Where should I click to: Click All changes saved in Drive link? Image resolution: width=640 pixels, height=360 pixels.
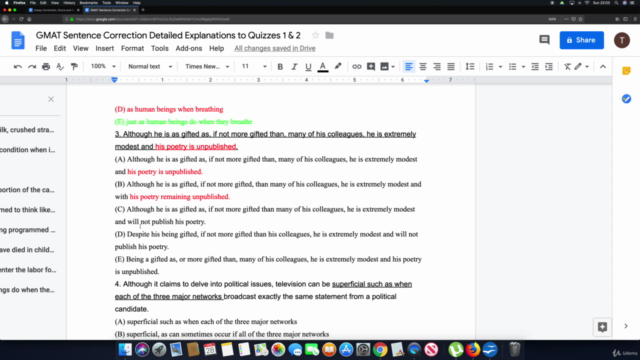(x=275, y=48)
